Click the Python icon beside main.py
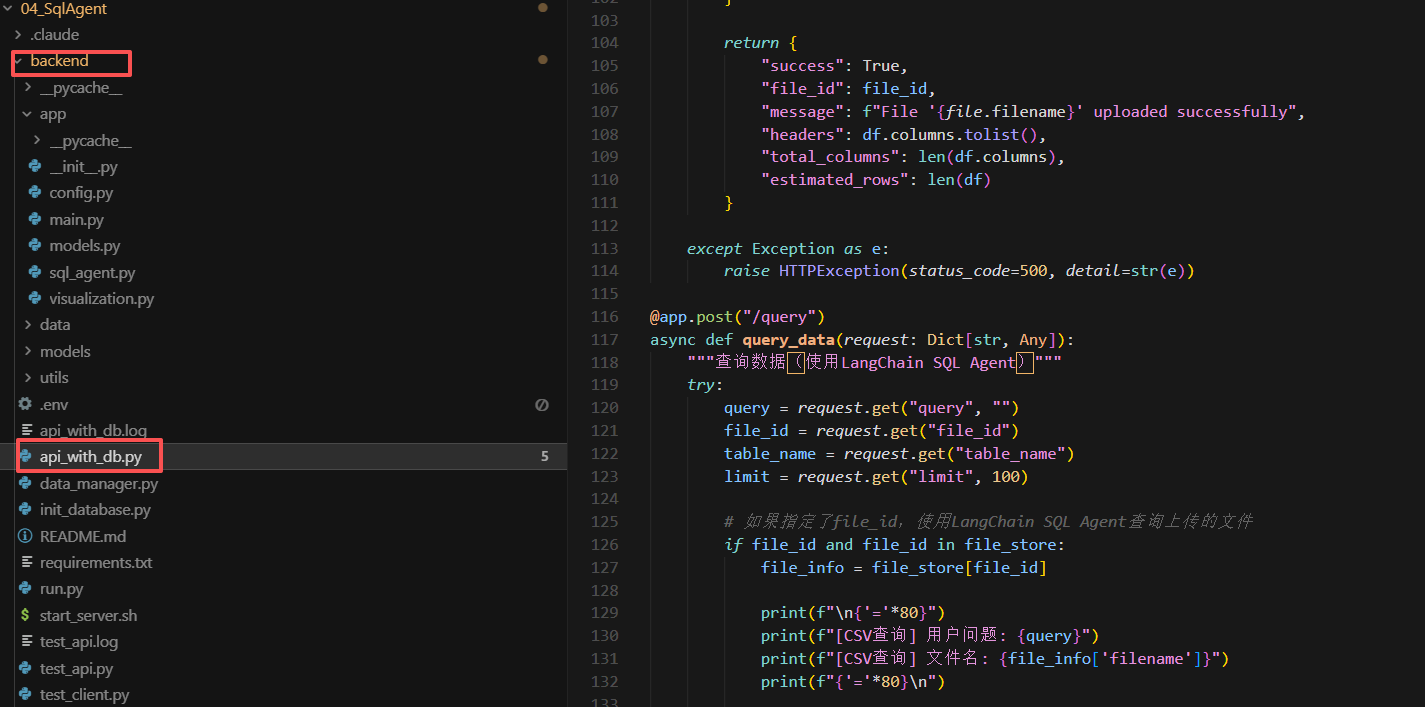The height and width of the screenshot is (707, 1425). click(x=35, y=220)
